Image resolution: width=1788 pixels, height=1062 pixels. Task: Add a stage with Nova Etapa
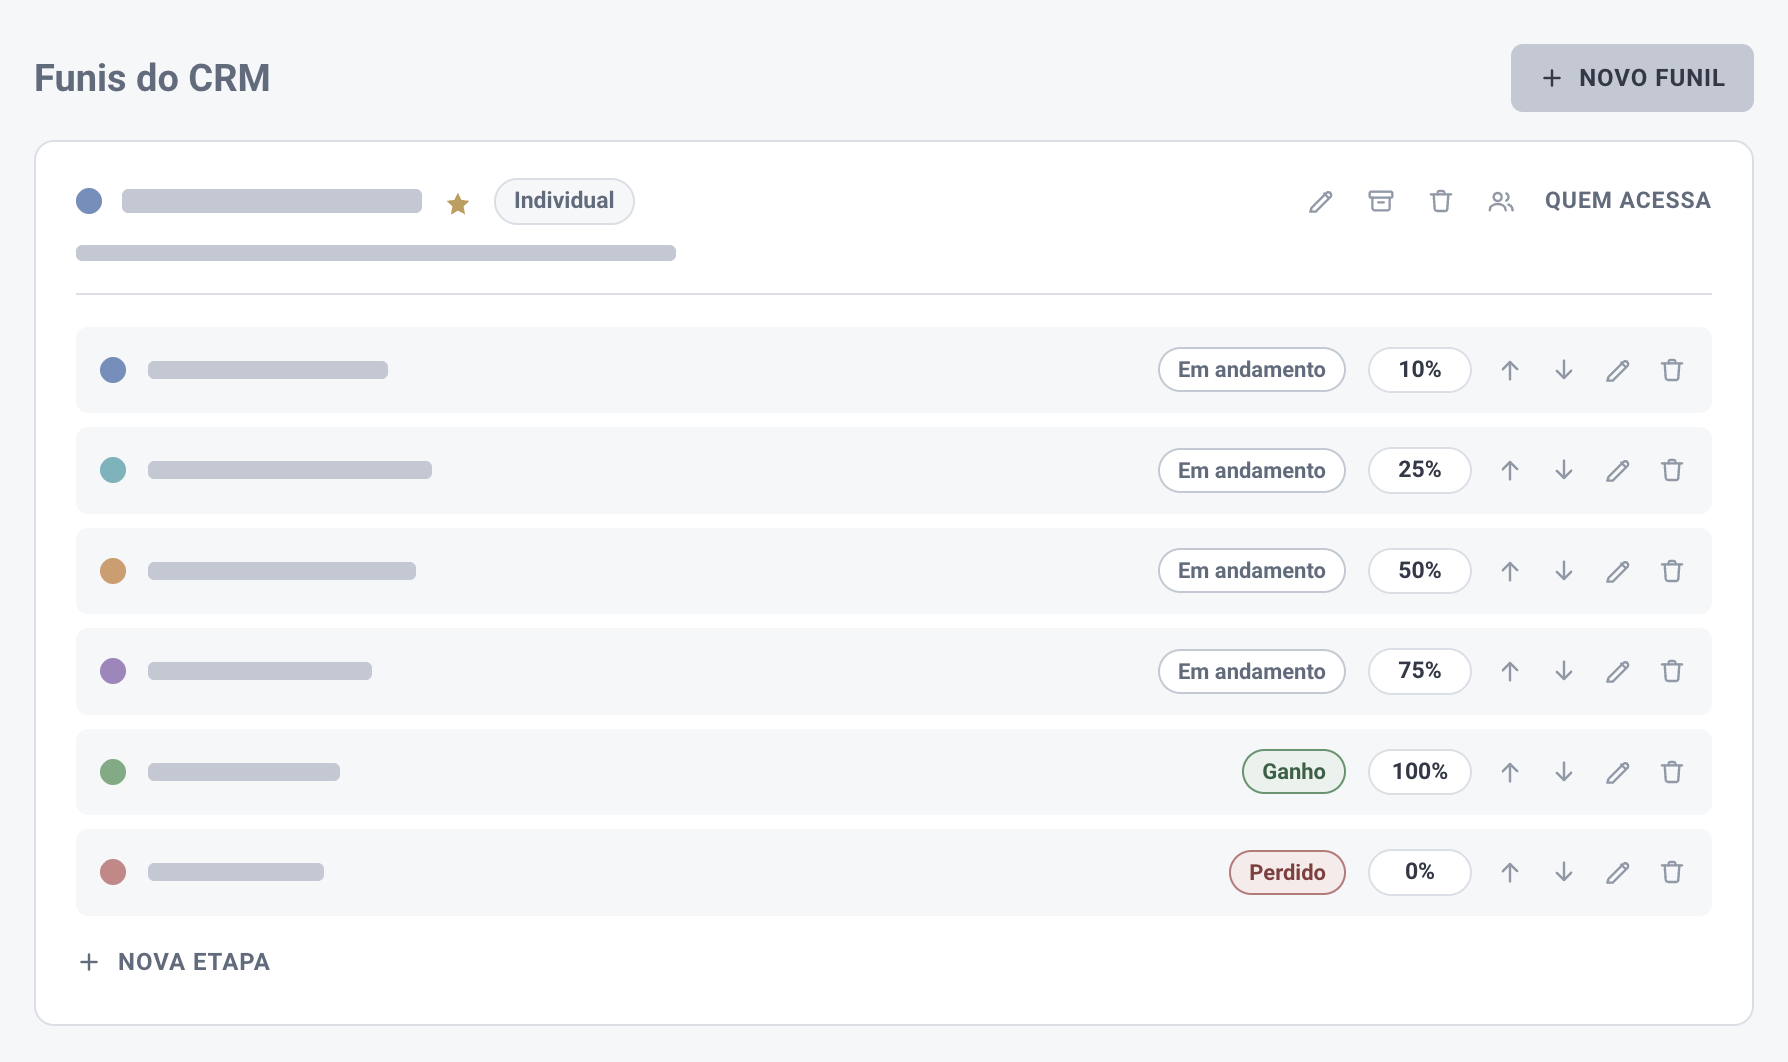(175, 962)
